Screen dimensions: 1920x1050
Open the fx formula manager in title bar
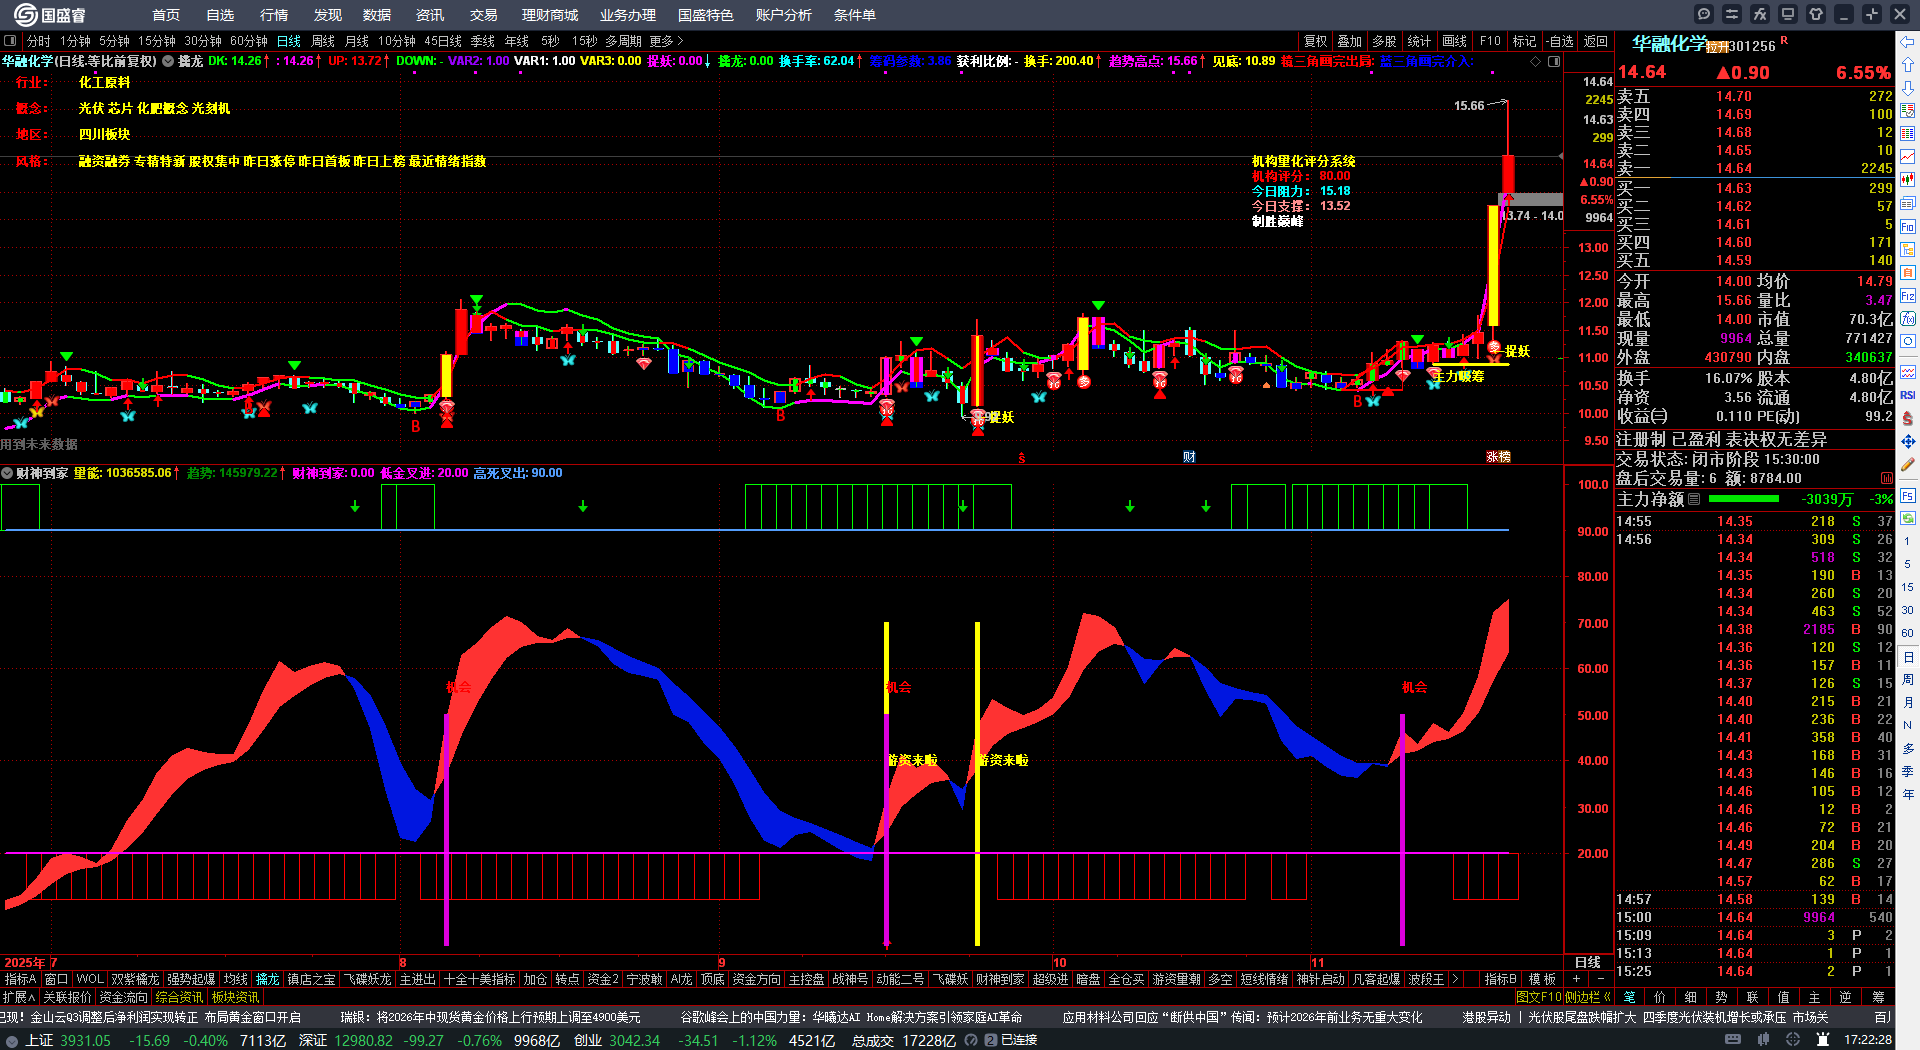tap(1760, 14)
